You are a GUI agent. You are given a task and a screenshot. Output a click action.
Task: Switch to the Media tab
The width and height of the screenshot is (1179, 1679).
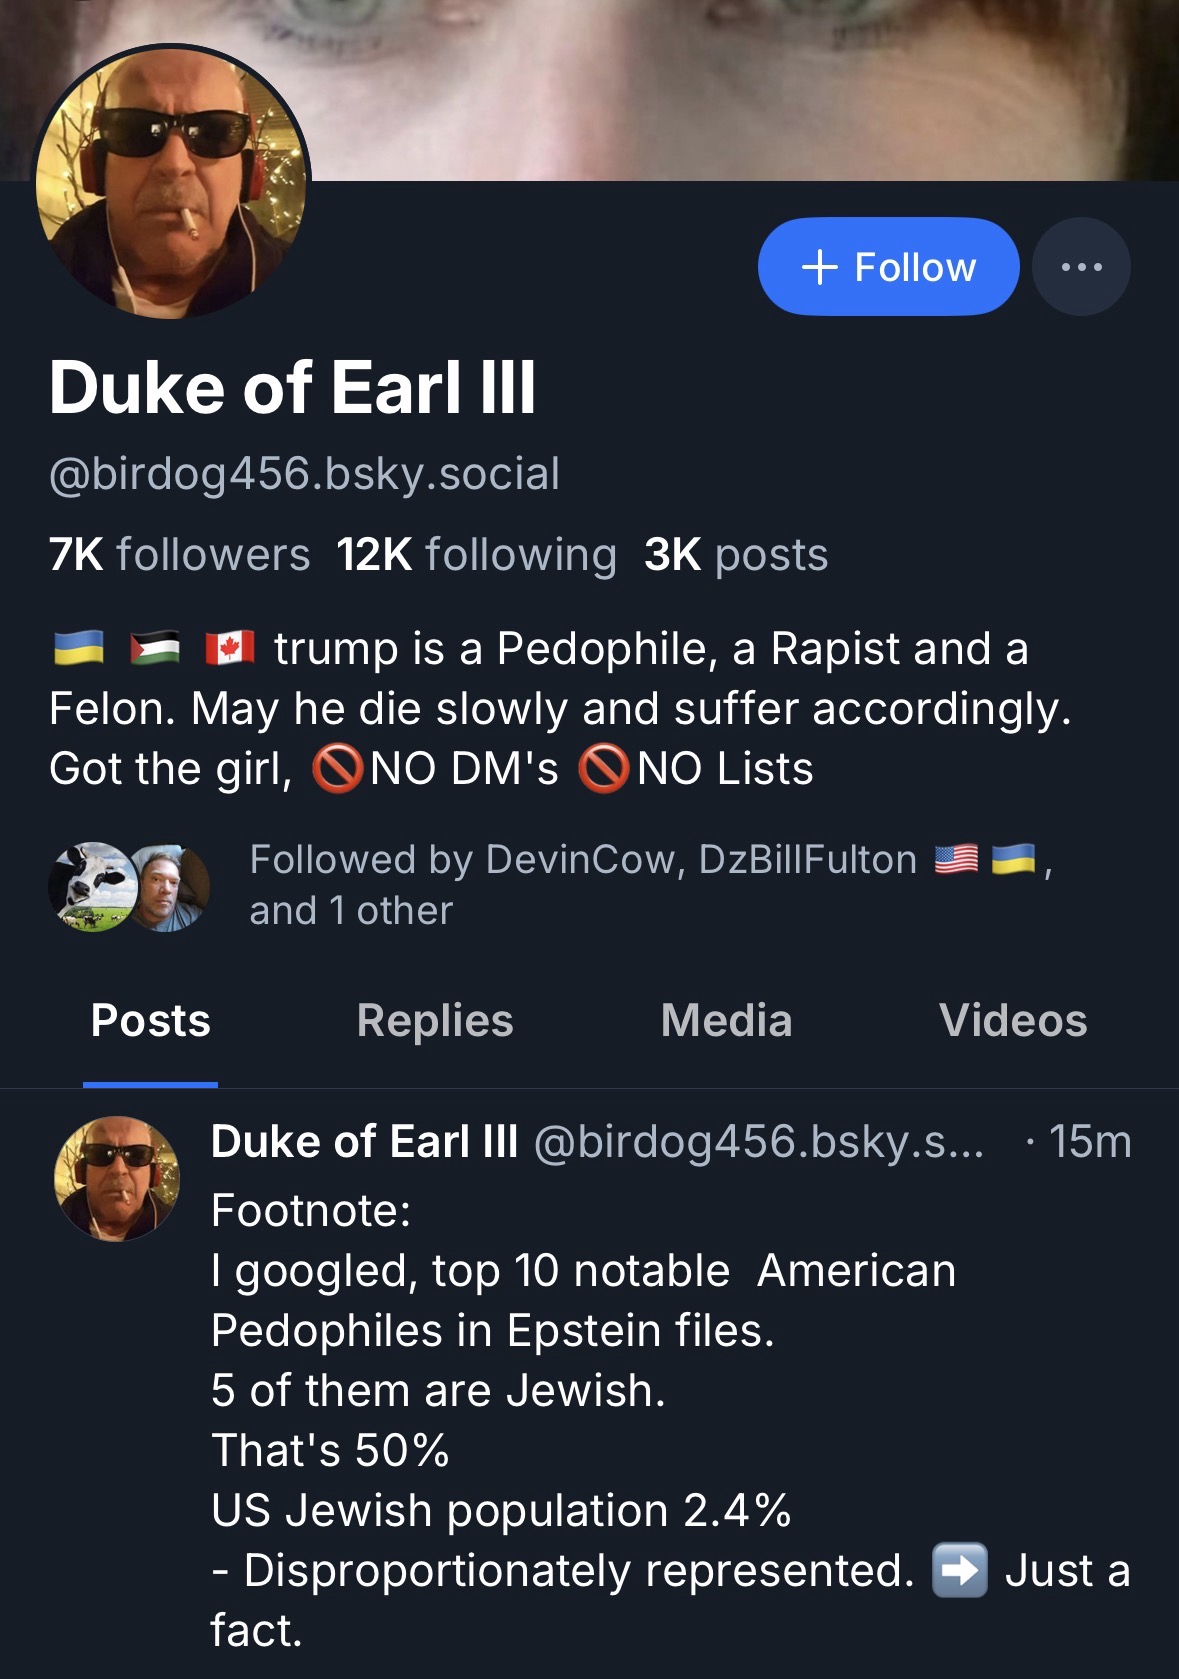point(726,1021)
